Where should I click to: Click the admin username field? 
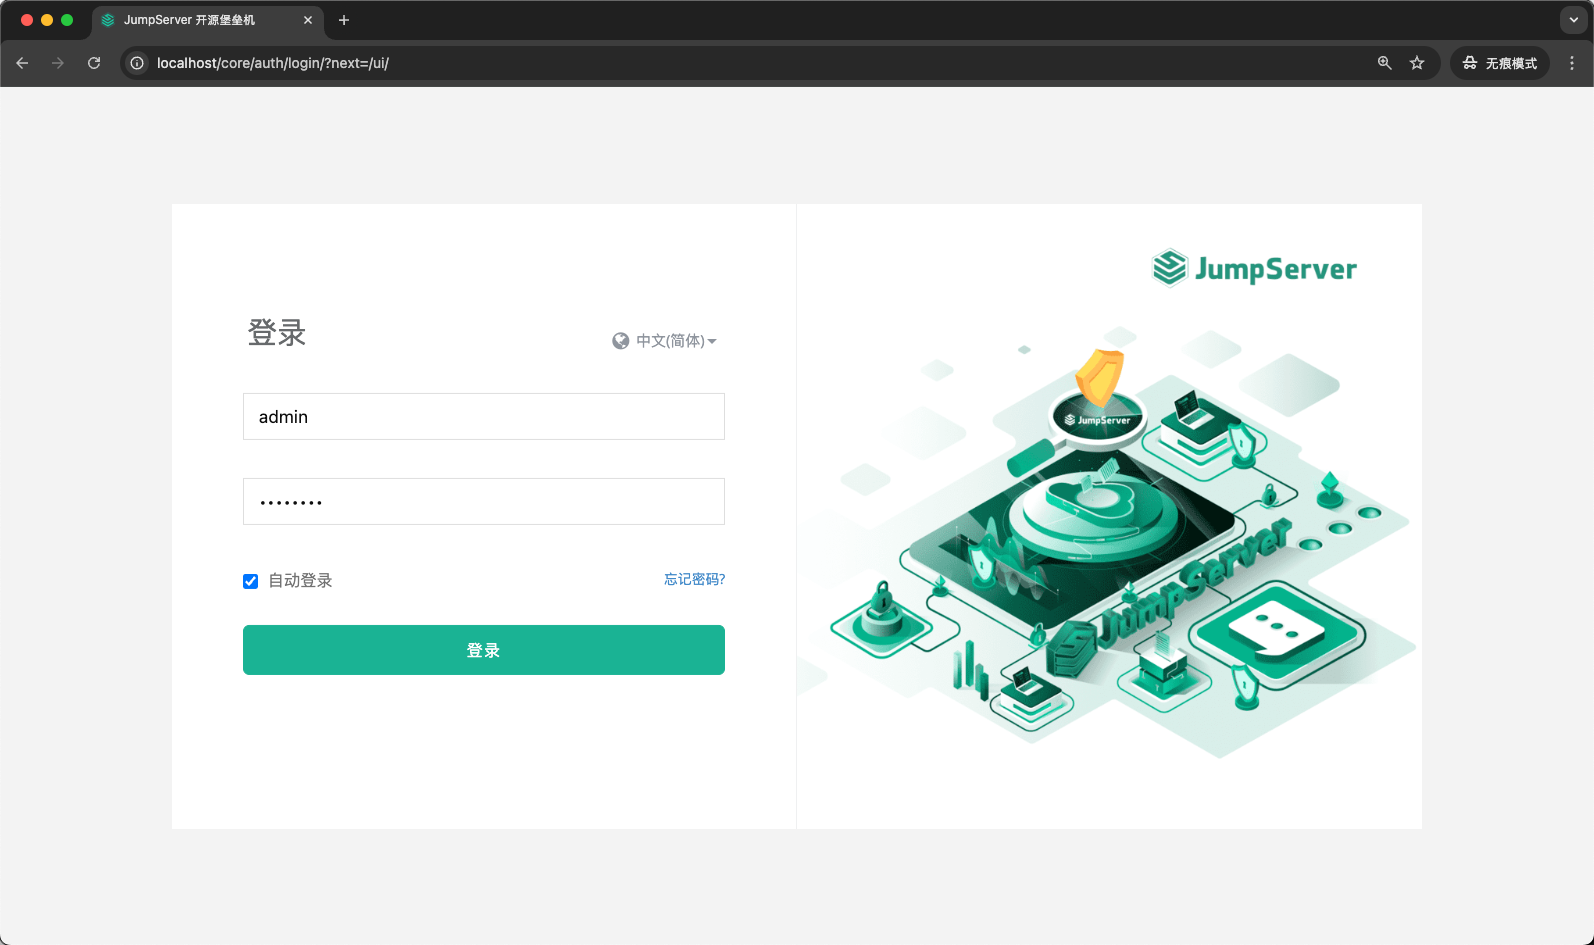[x=484, y=417]
